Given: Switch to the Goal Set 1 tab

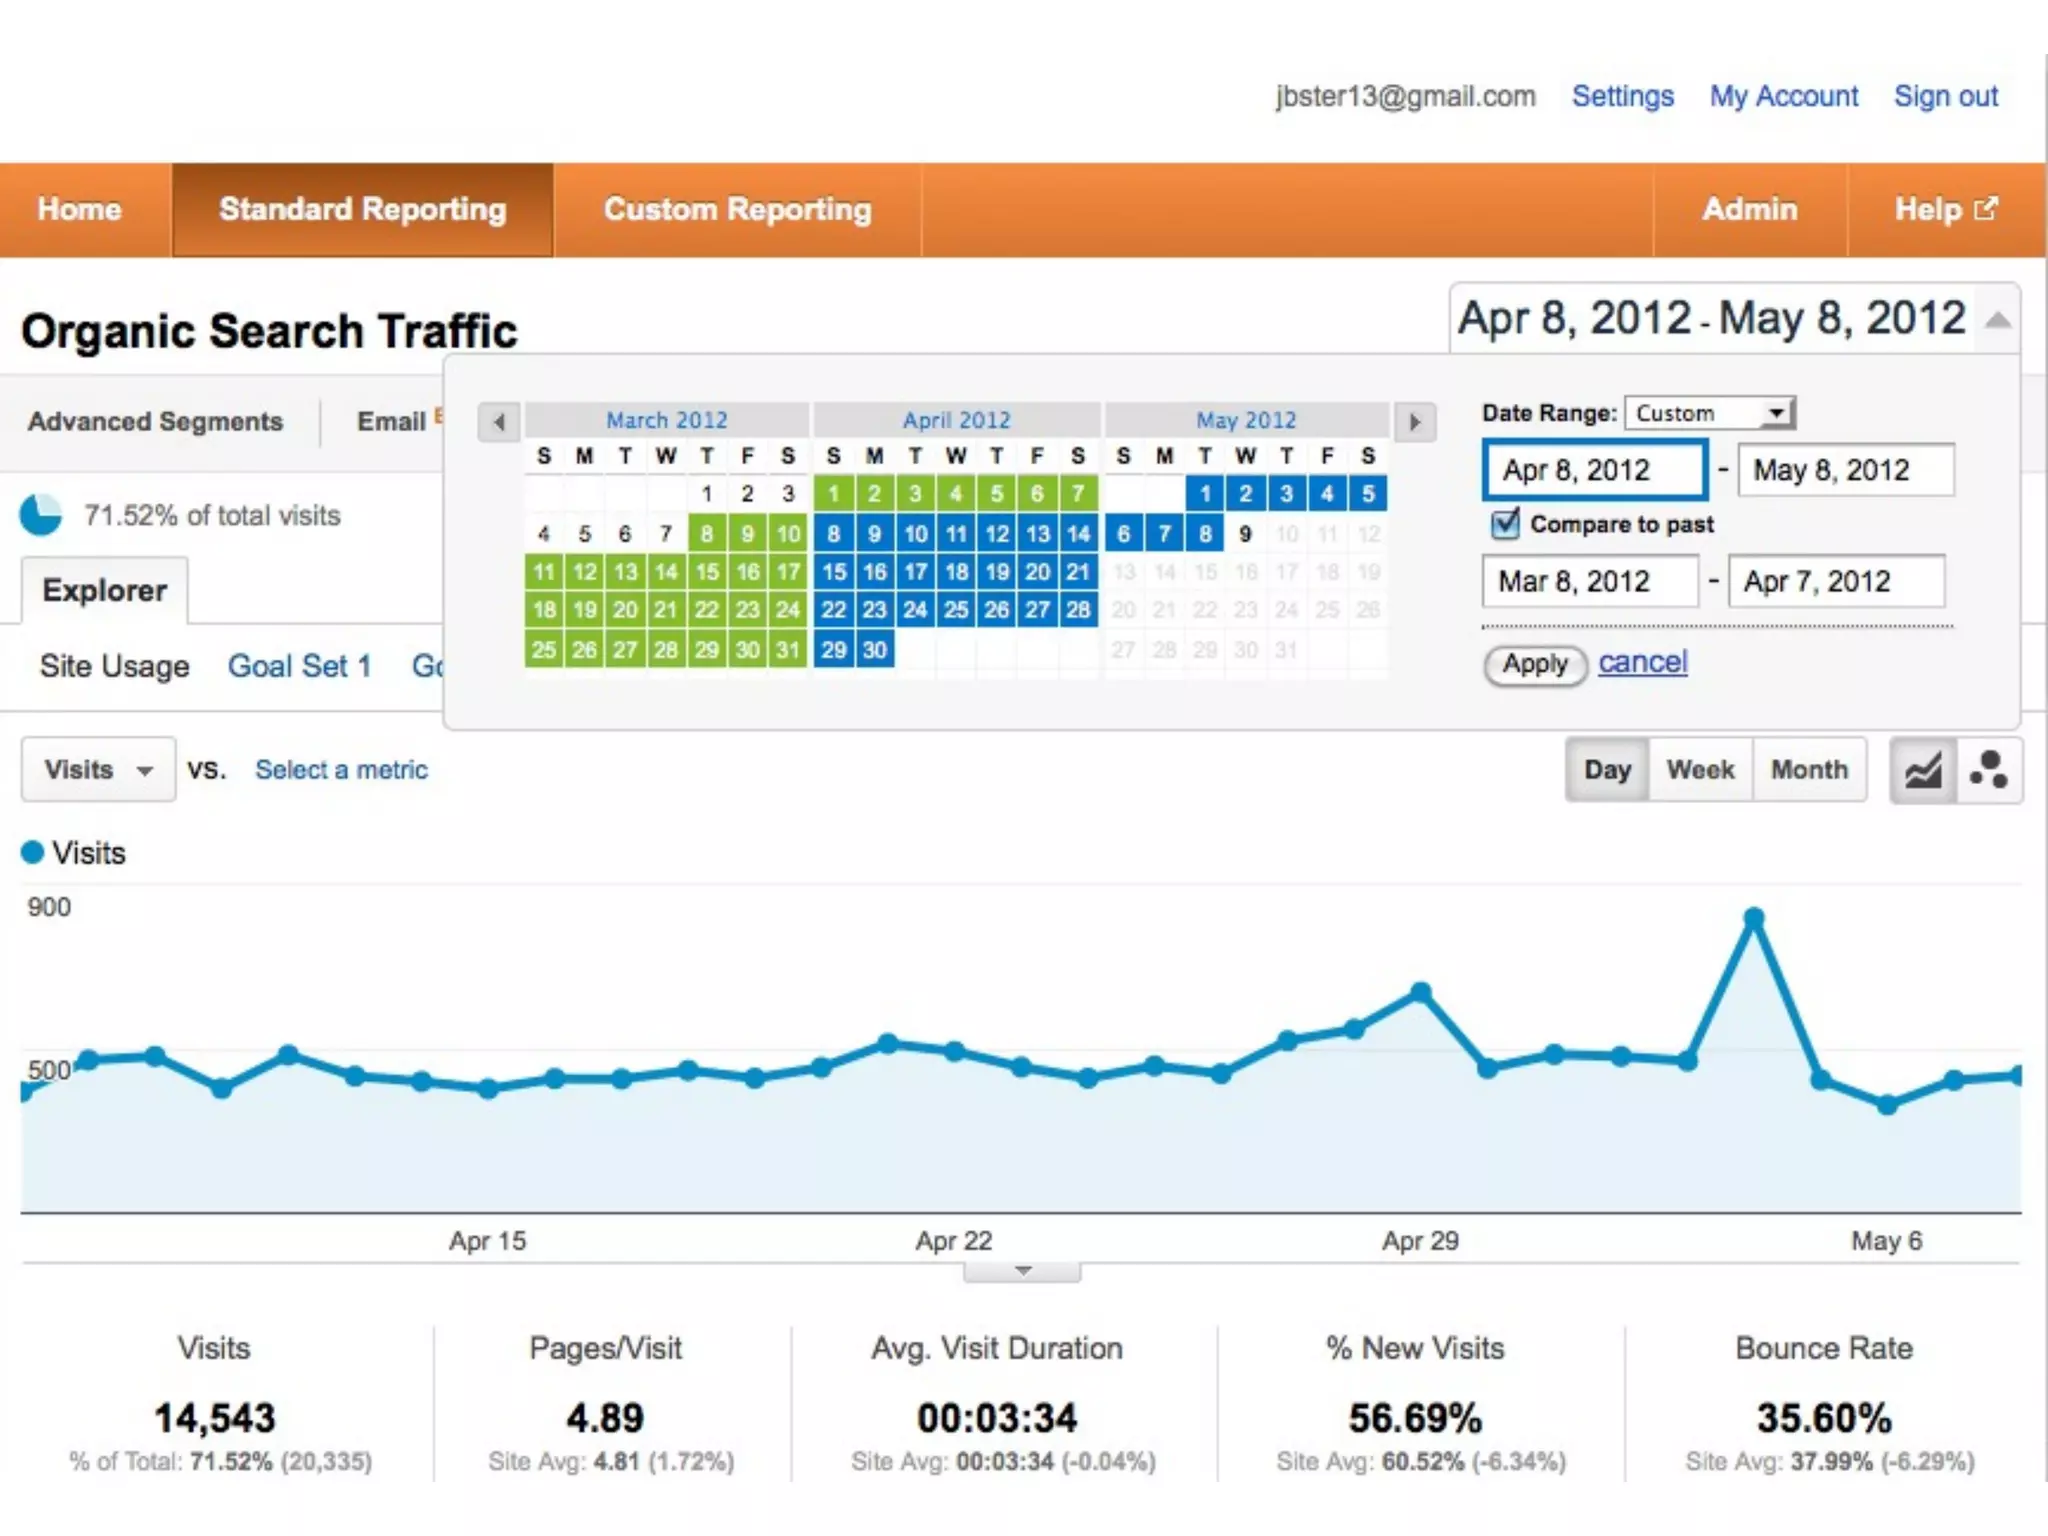Looking at the screenshot, I should click(299, 666).
